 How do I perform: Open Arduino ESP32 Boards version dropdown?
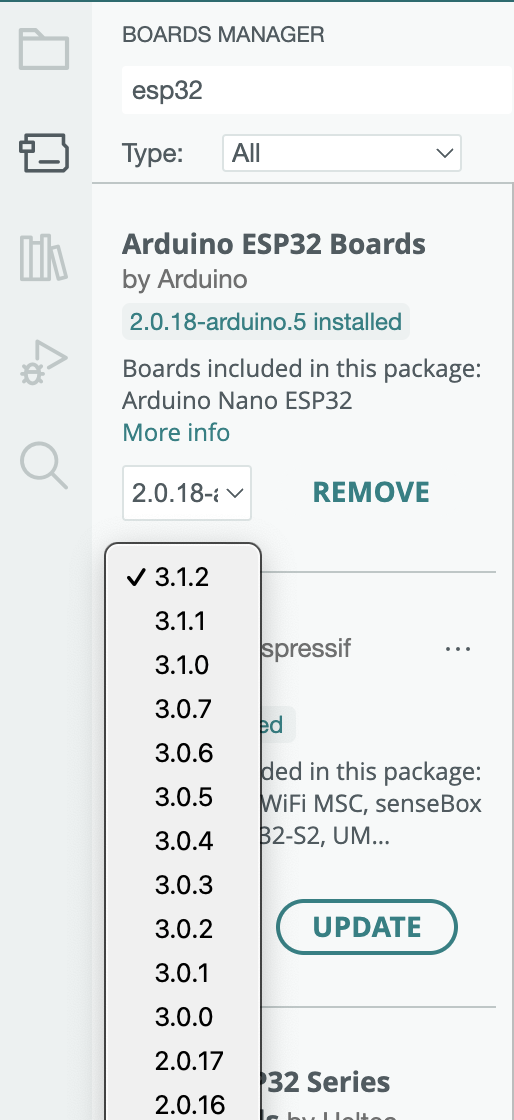click(x=187, y=493)
